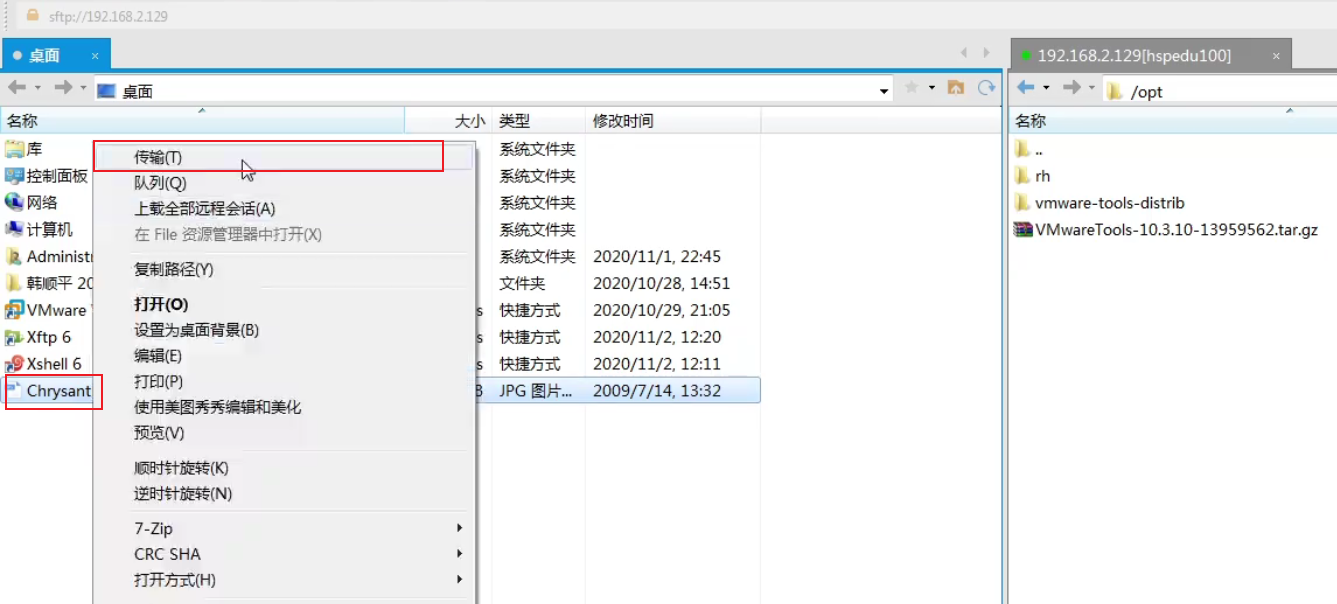Click the local favorites star icon
The image size is (1337, 604).
[911, 88]
